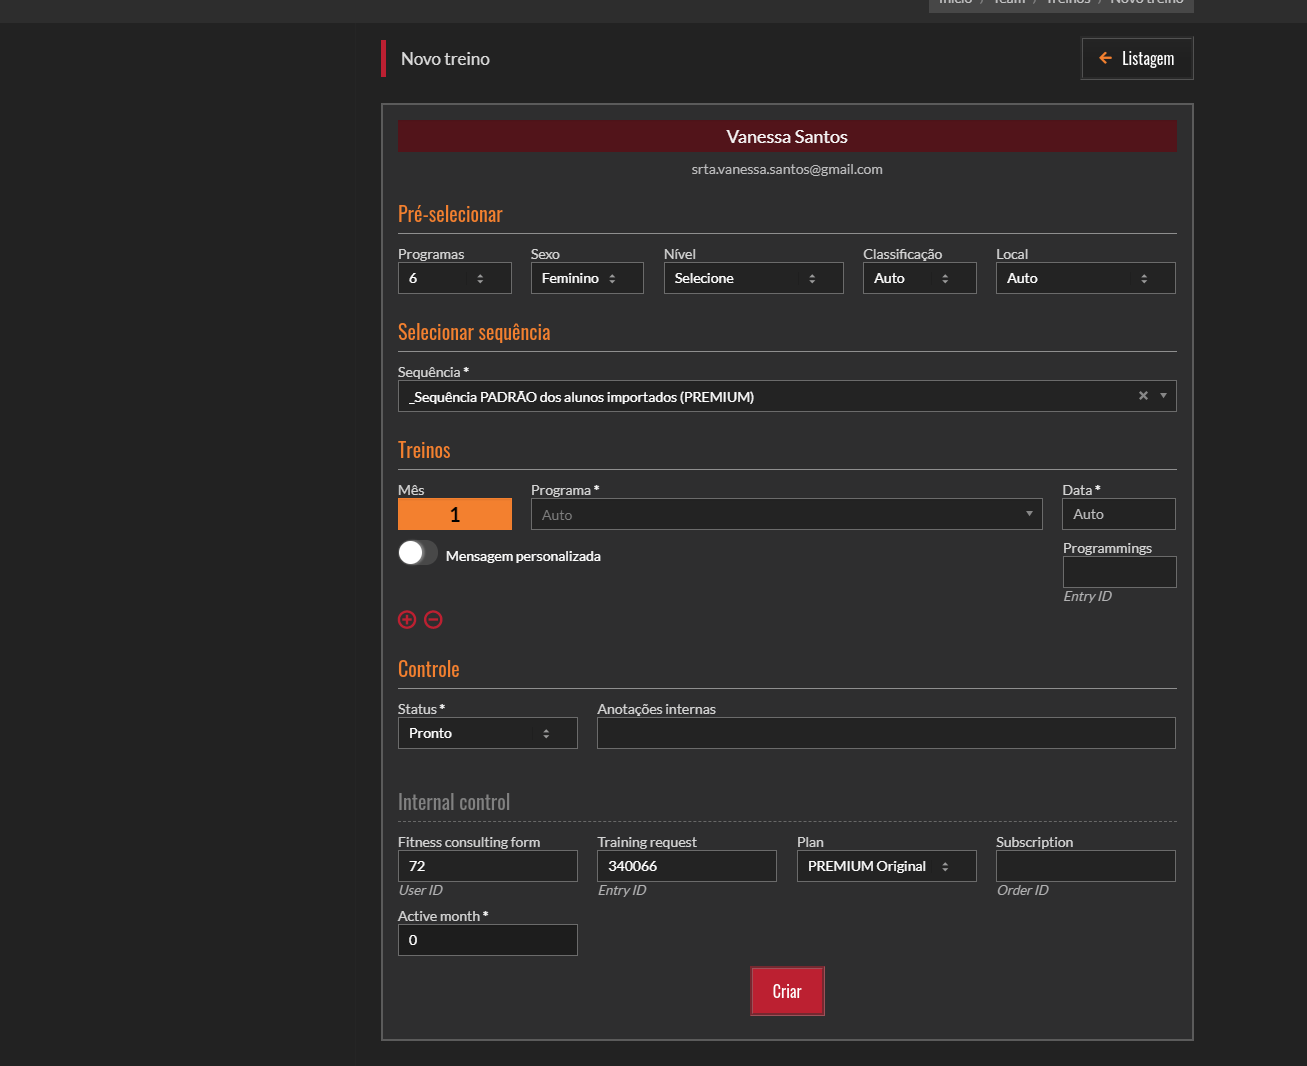Viewport: 1307px width, 1066px height.
Task: Open the Programas dropdown
Action: [x=454, y=278]
